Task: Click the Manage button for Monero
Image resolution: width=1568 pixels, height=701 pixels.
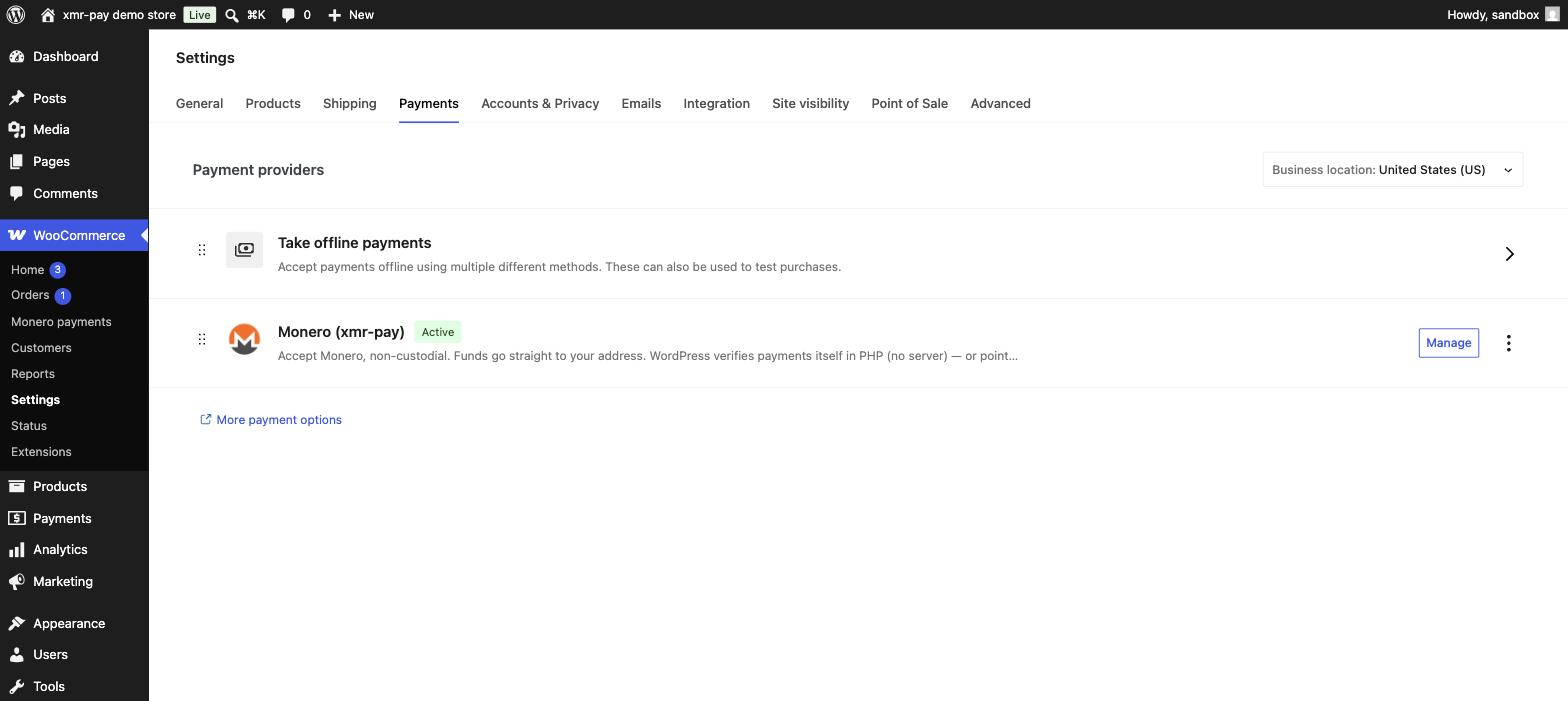Action: pyautogui.click(x=1449, y=343)
